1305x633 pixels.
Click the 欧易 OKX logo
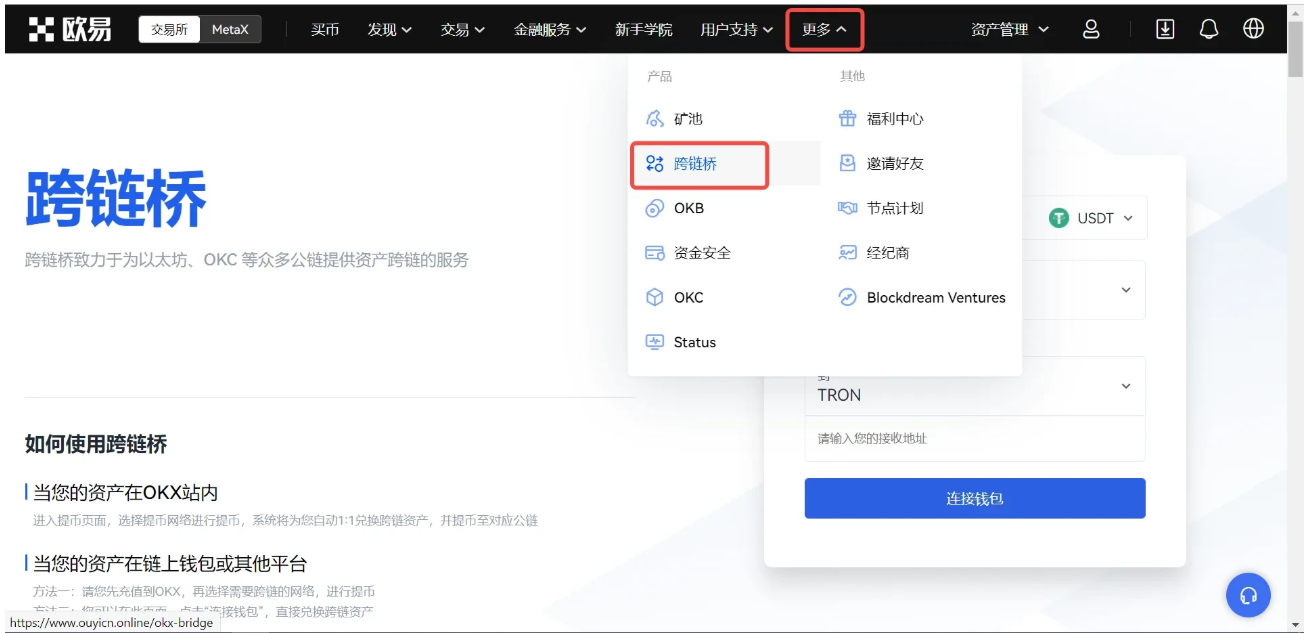pyautogui.click(x=70, y=30)
